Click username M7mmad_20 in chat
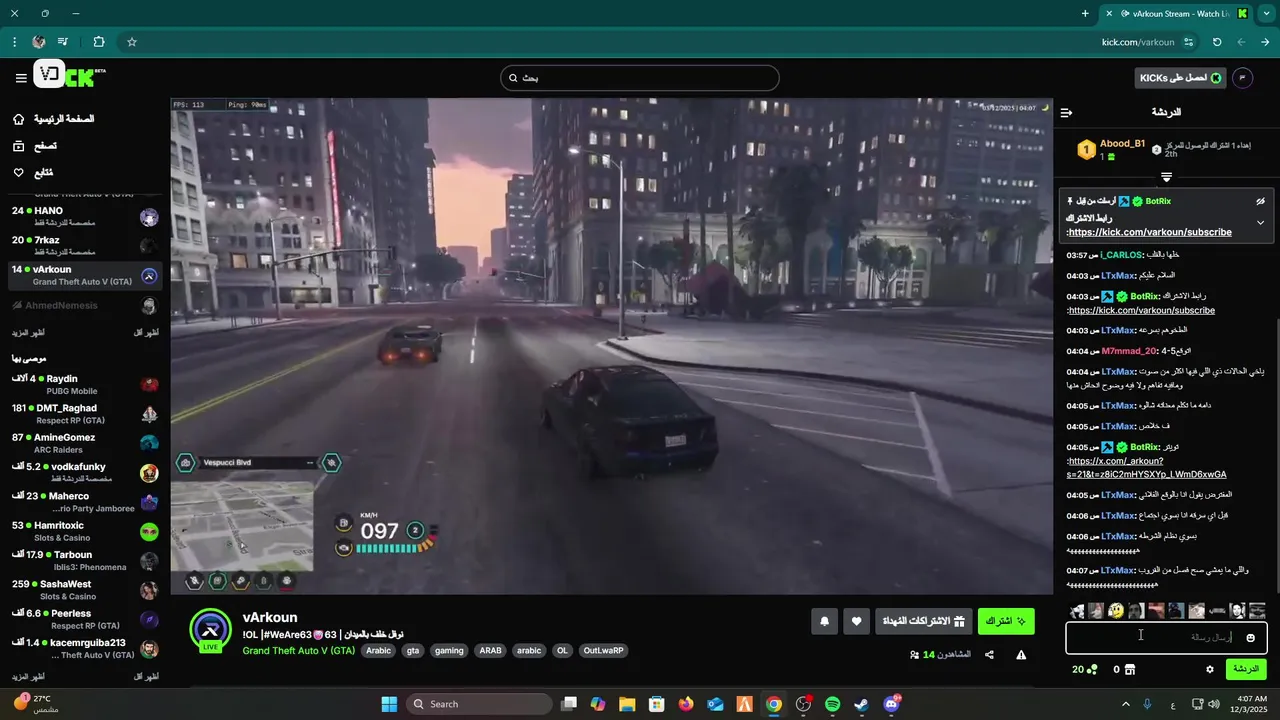The height and width of the screenshot is (720, 1280). (1129, 351)
